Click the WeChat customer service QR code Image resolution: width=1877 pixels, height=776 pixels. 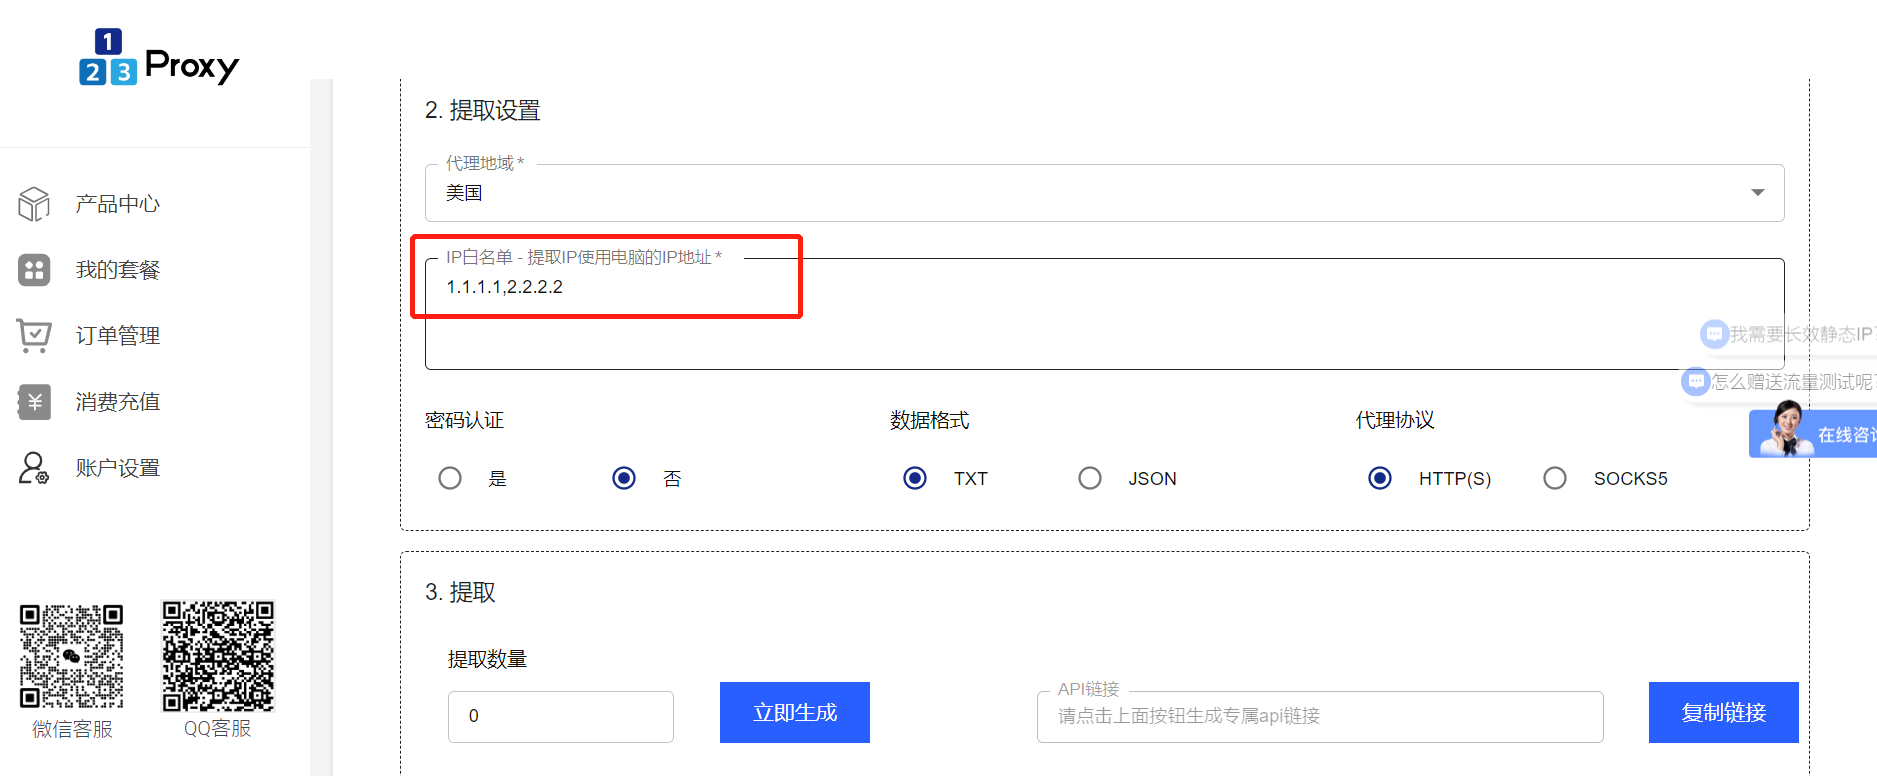(72, 656)
